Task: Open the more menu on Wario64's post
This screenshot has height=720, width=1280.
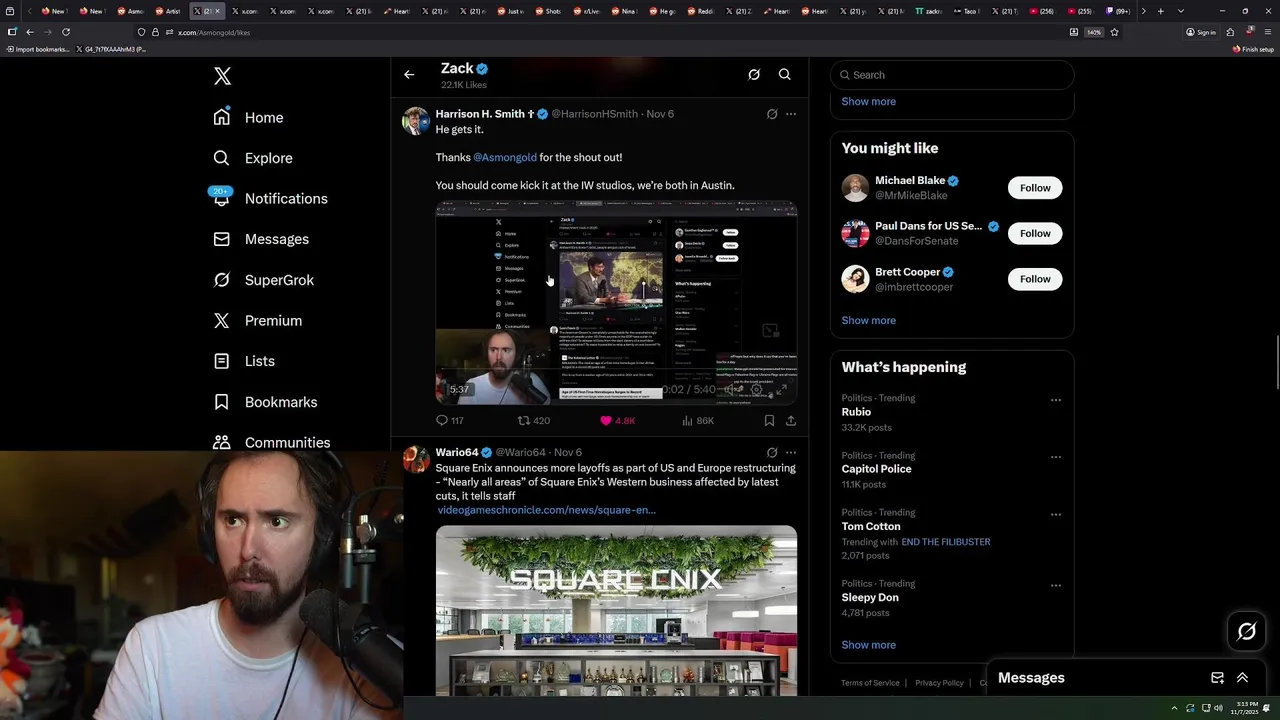Action: 791,452
